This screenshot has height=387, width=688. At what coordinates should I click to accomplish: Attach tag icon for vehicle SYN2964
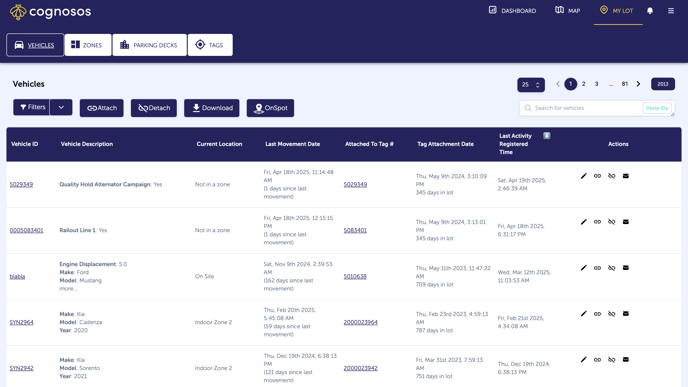(598, 314)
